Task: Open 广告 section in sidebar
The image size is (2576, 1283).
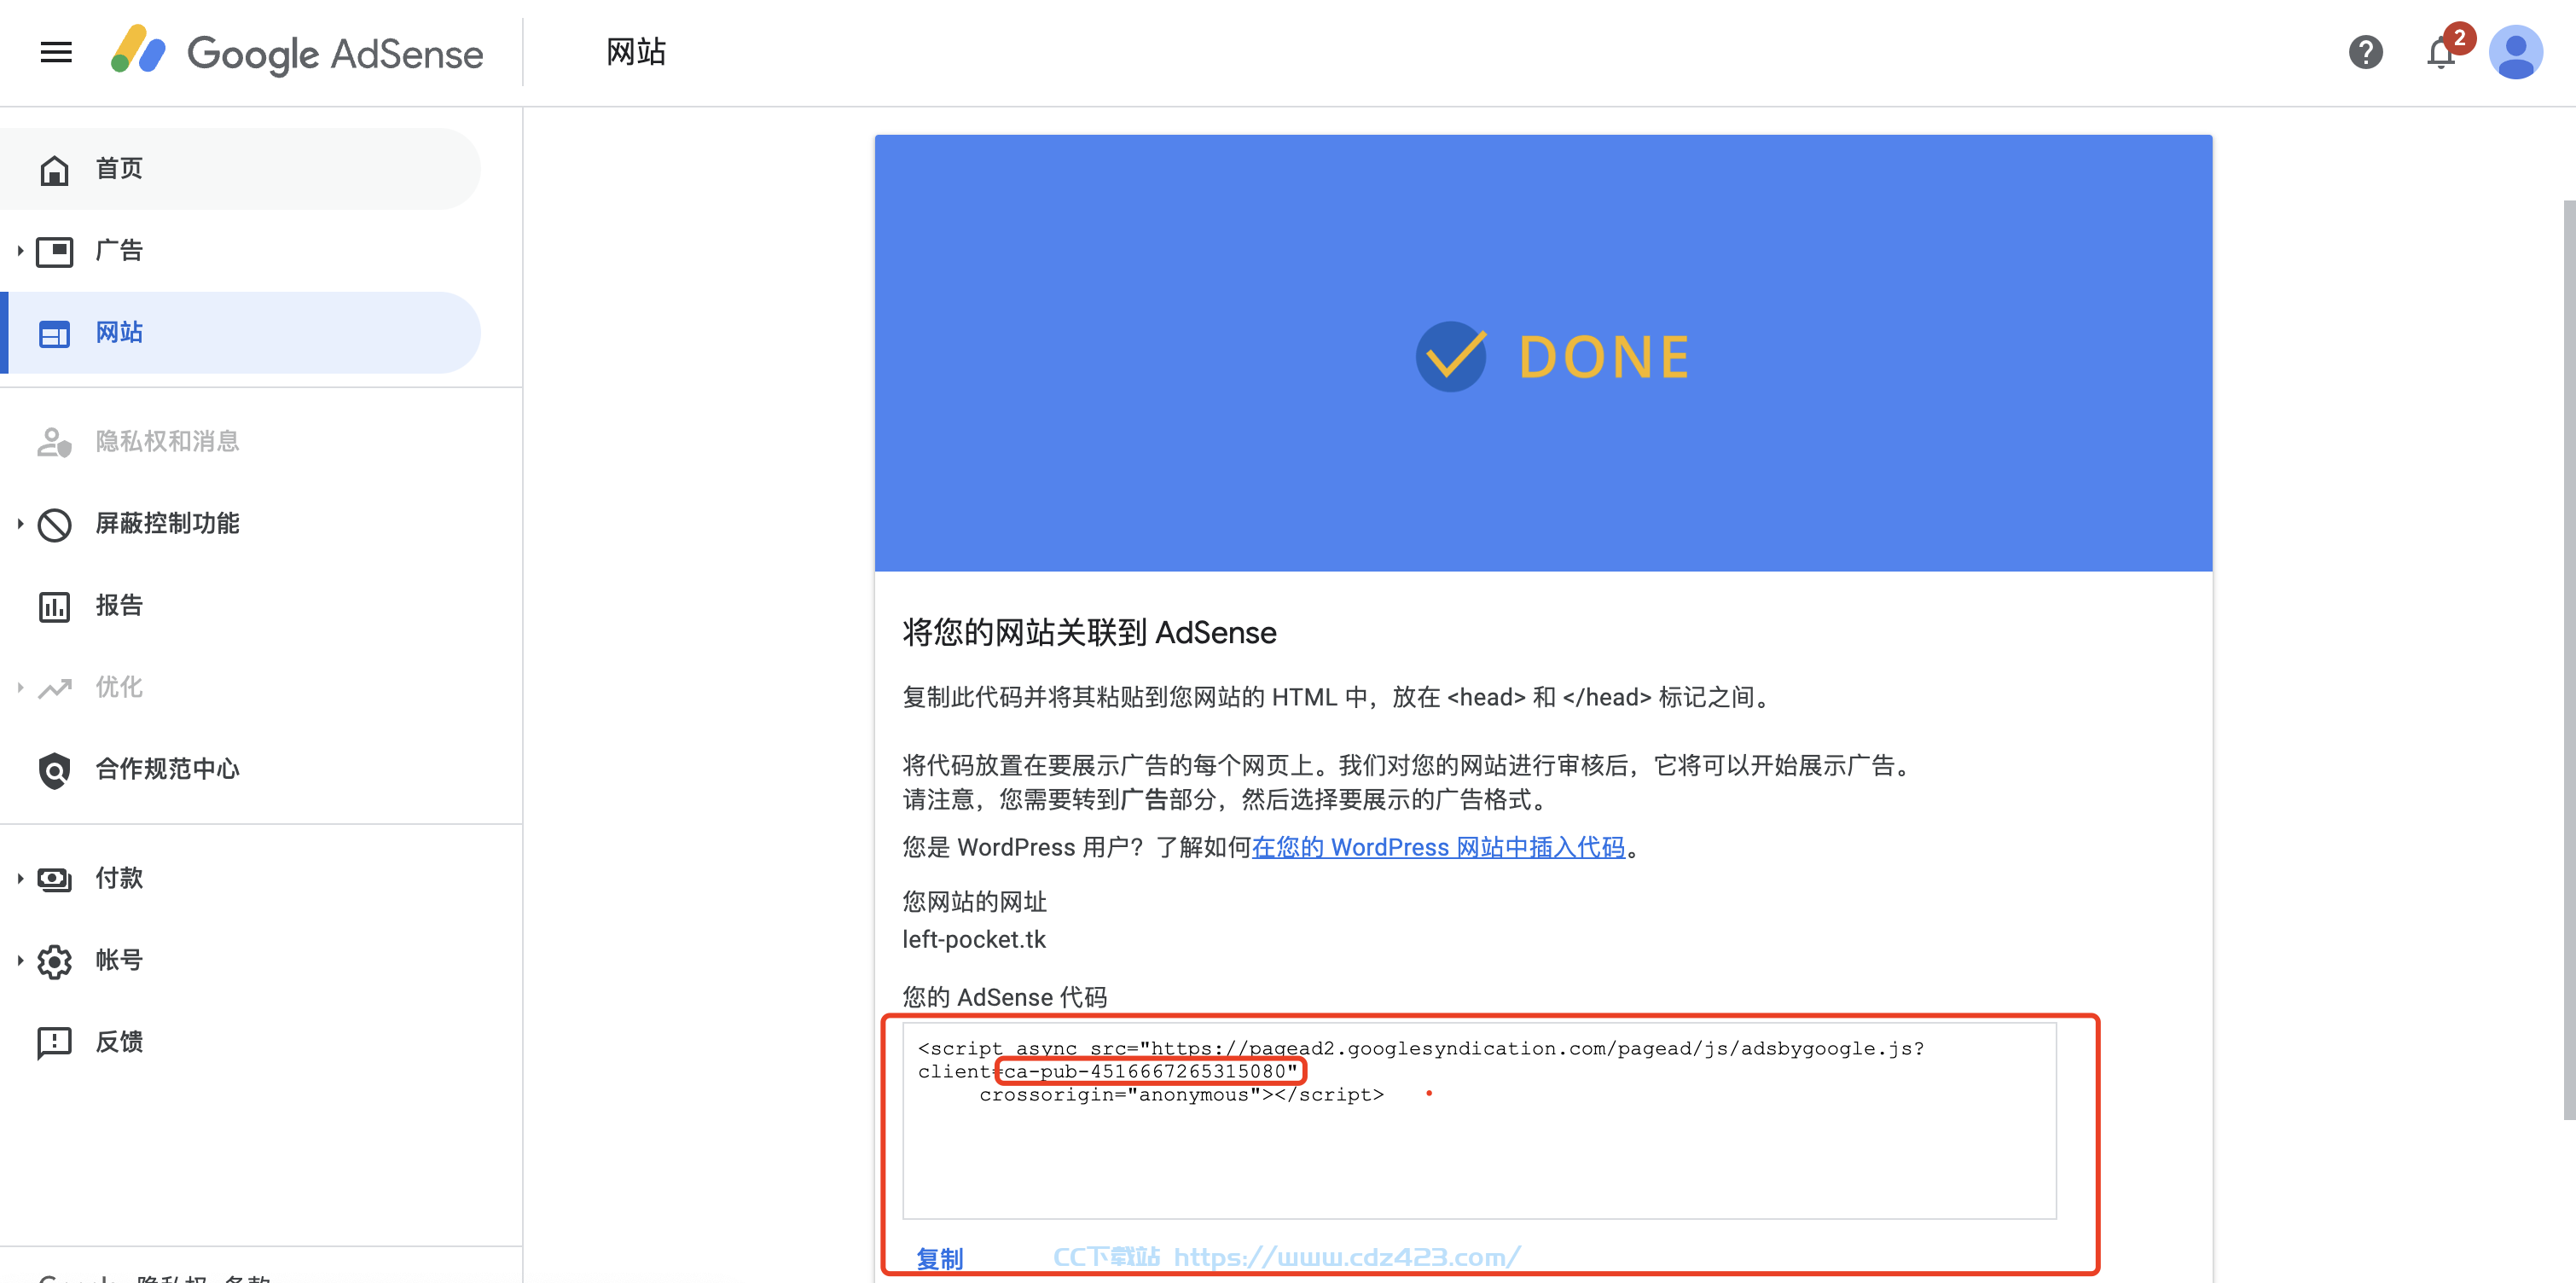Action: [240, 251]
